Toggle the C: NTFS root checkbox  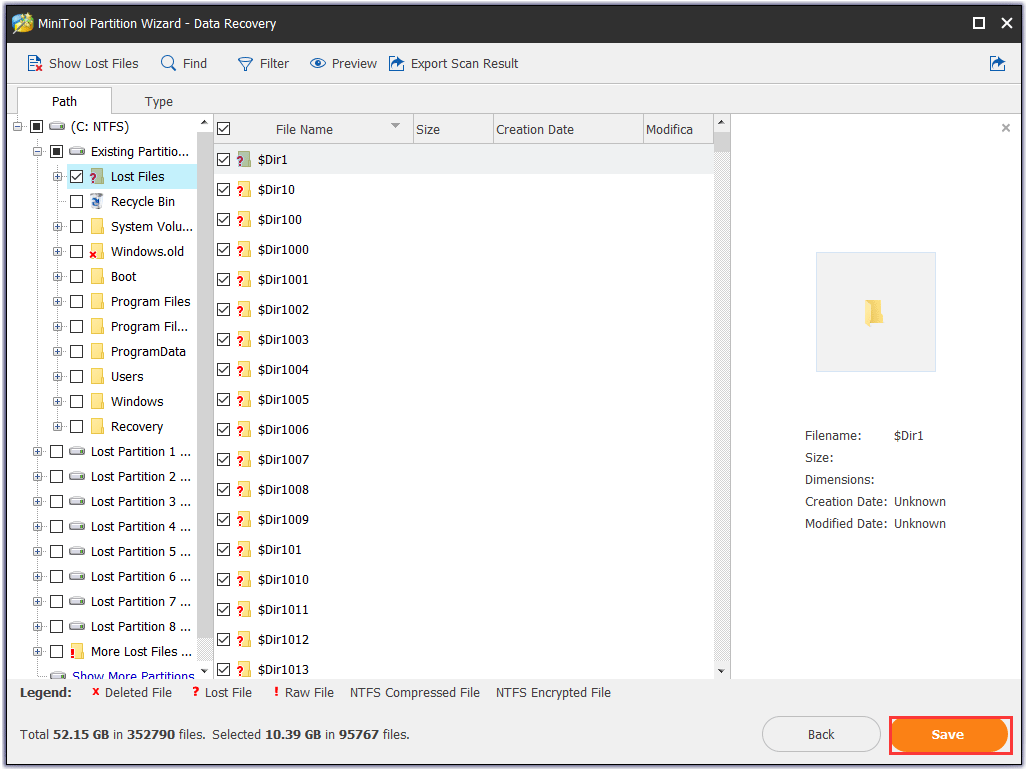37,126
